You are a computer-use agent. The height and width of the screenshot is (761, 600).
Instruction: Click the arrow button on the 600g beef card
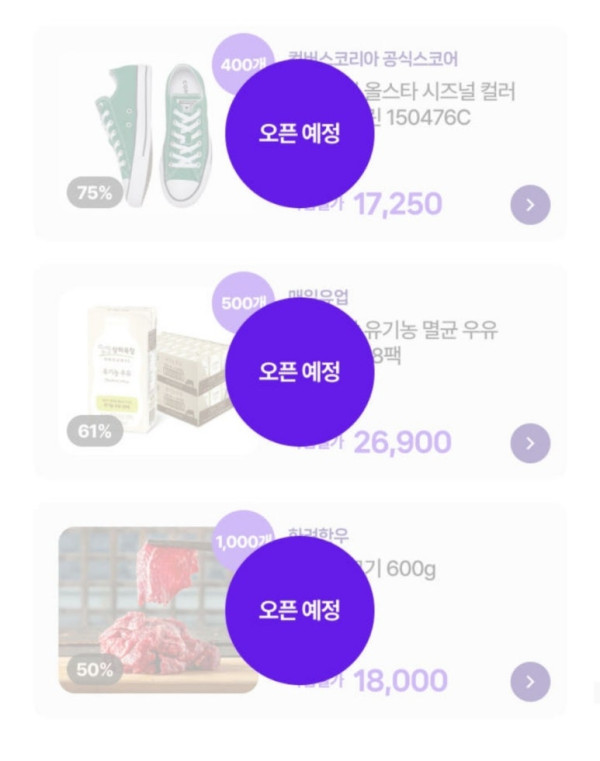(x=530, y=682)
